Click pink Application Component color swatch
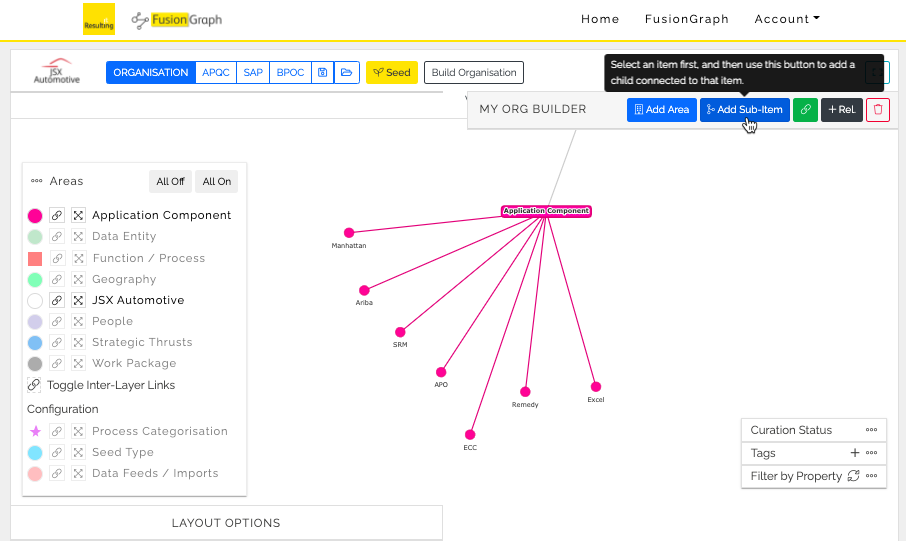 (x=35, y=216)
